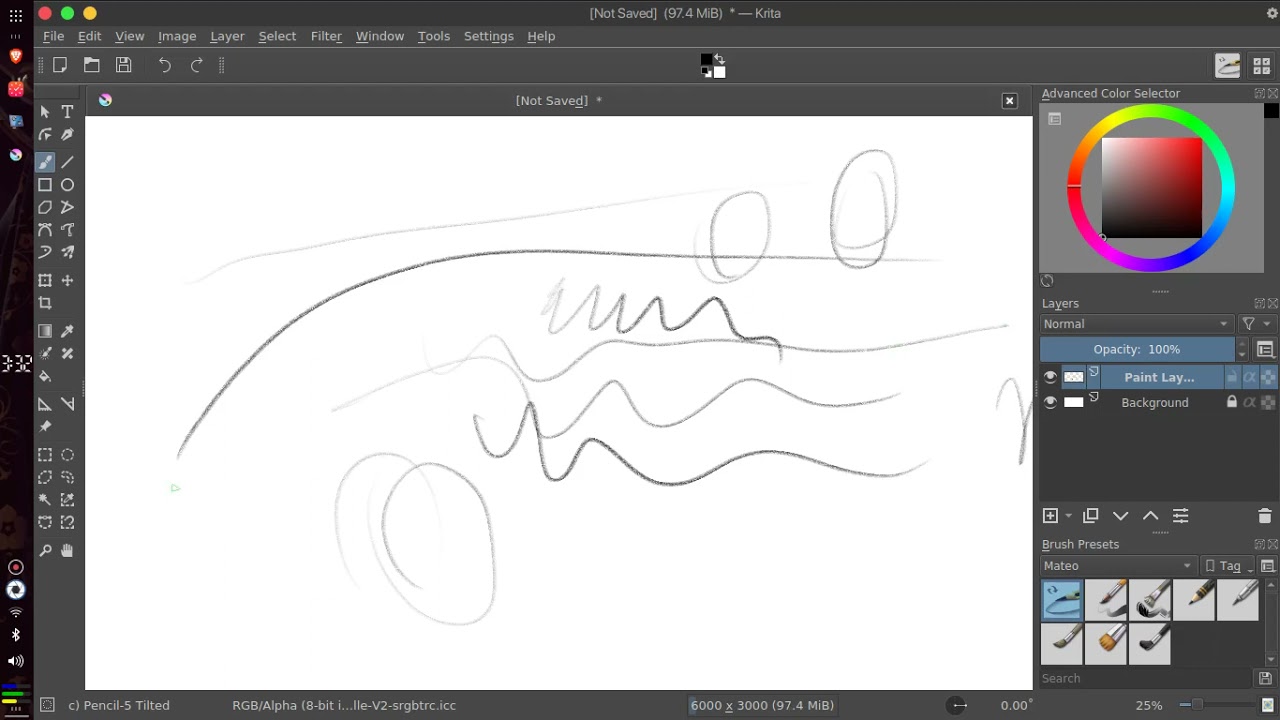Open the Mateo brush preset dropdown
The height and width of the screenshot is (720, 1280).
(1116, 566)
